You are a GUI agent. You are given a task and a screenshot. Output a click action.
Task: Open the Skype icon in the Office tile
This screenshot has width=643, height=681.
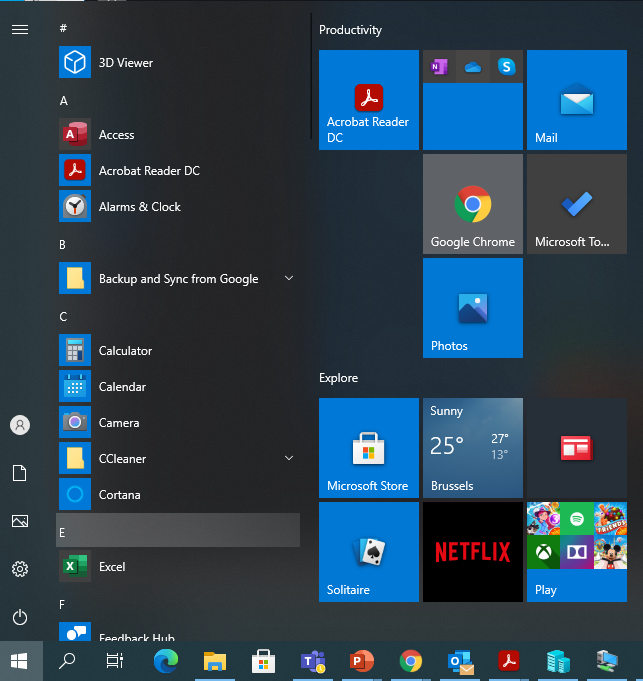pyautogui.click(x=506, y=66)
